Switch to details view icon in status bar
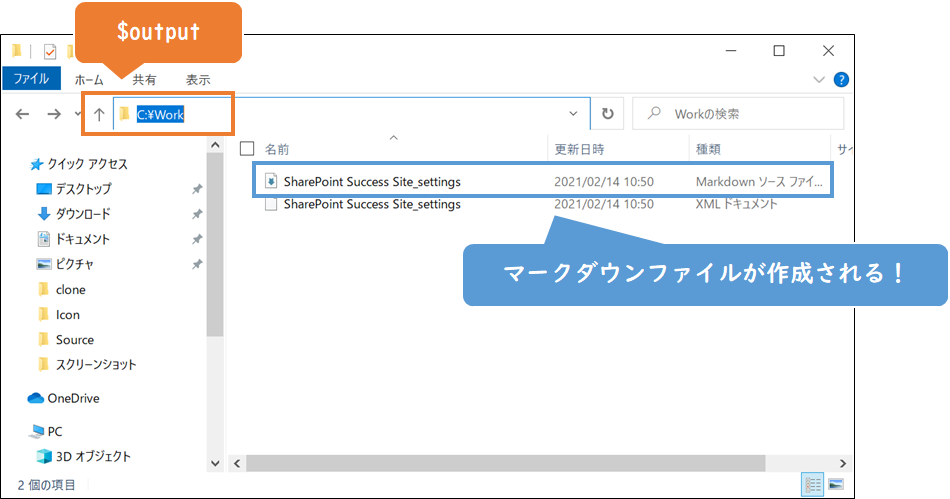950x499 pixels. coord(812,484)
